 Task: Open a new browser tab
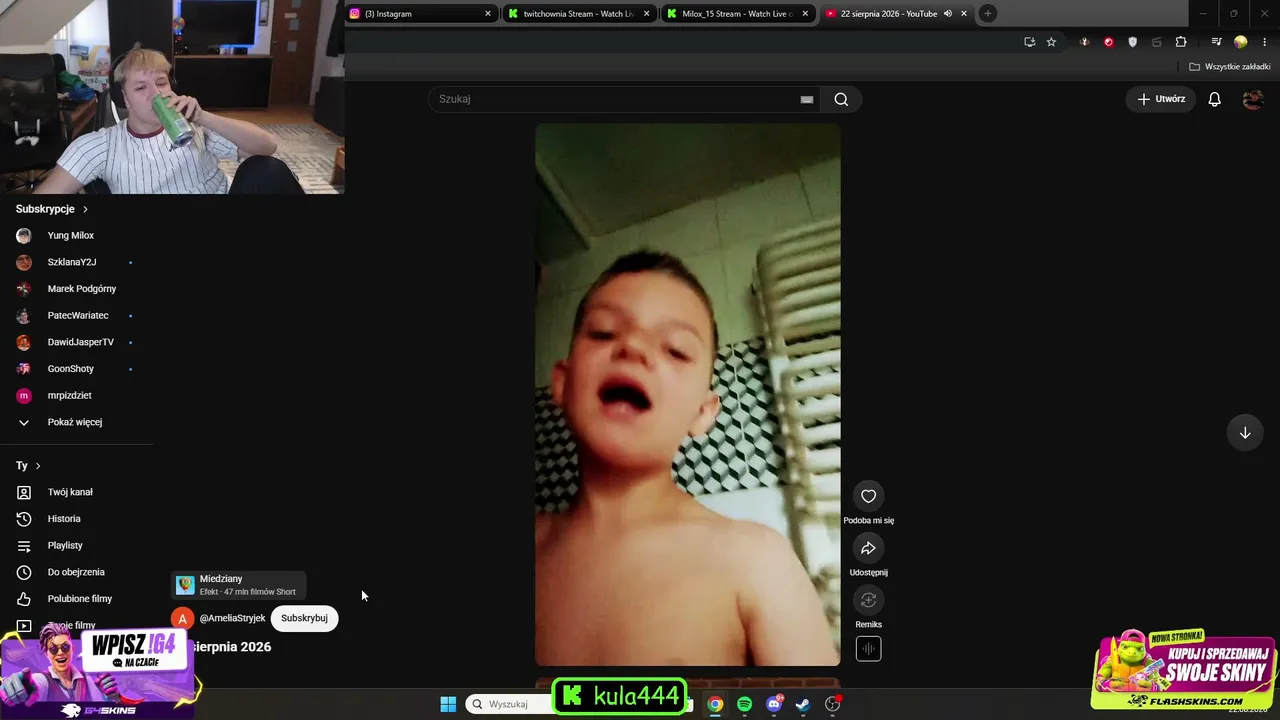(x=987, y=14)
